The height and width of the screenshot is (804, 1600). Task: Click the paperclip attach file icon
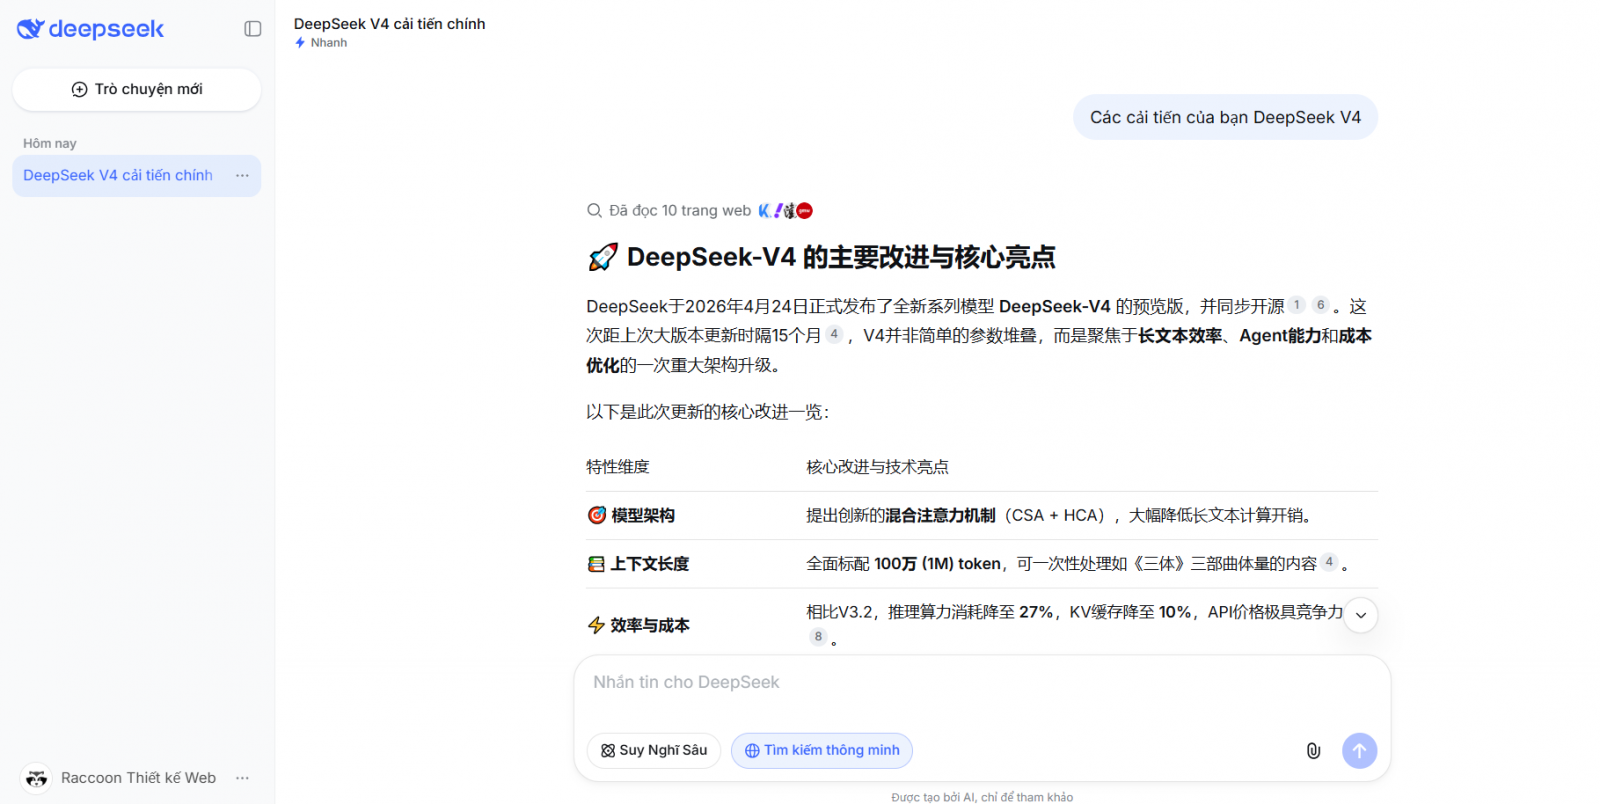coord(1313,750)
